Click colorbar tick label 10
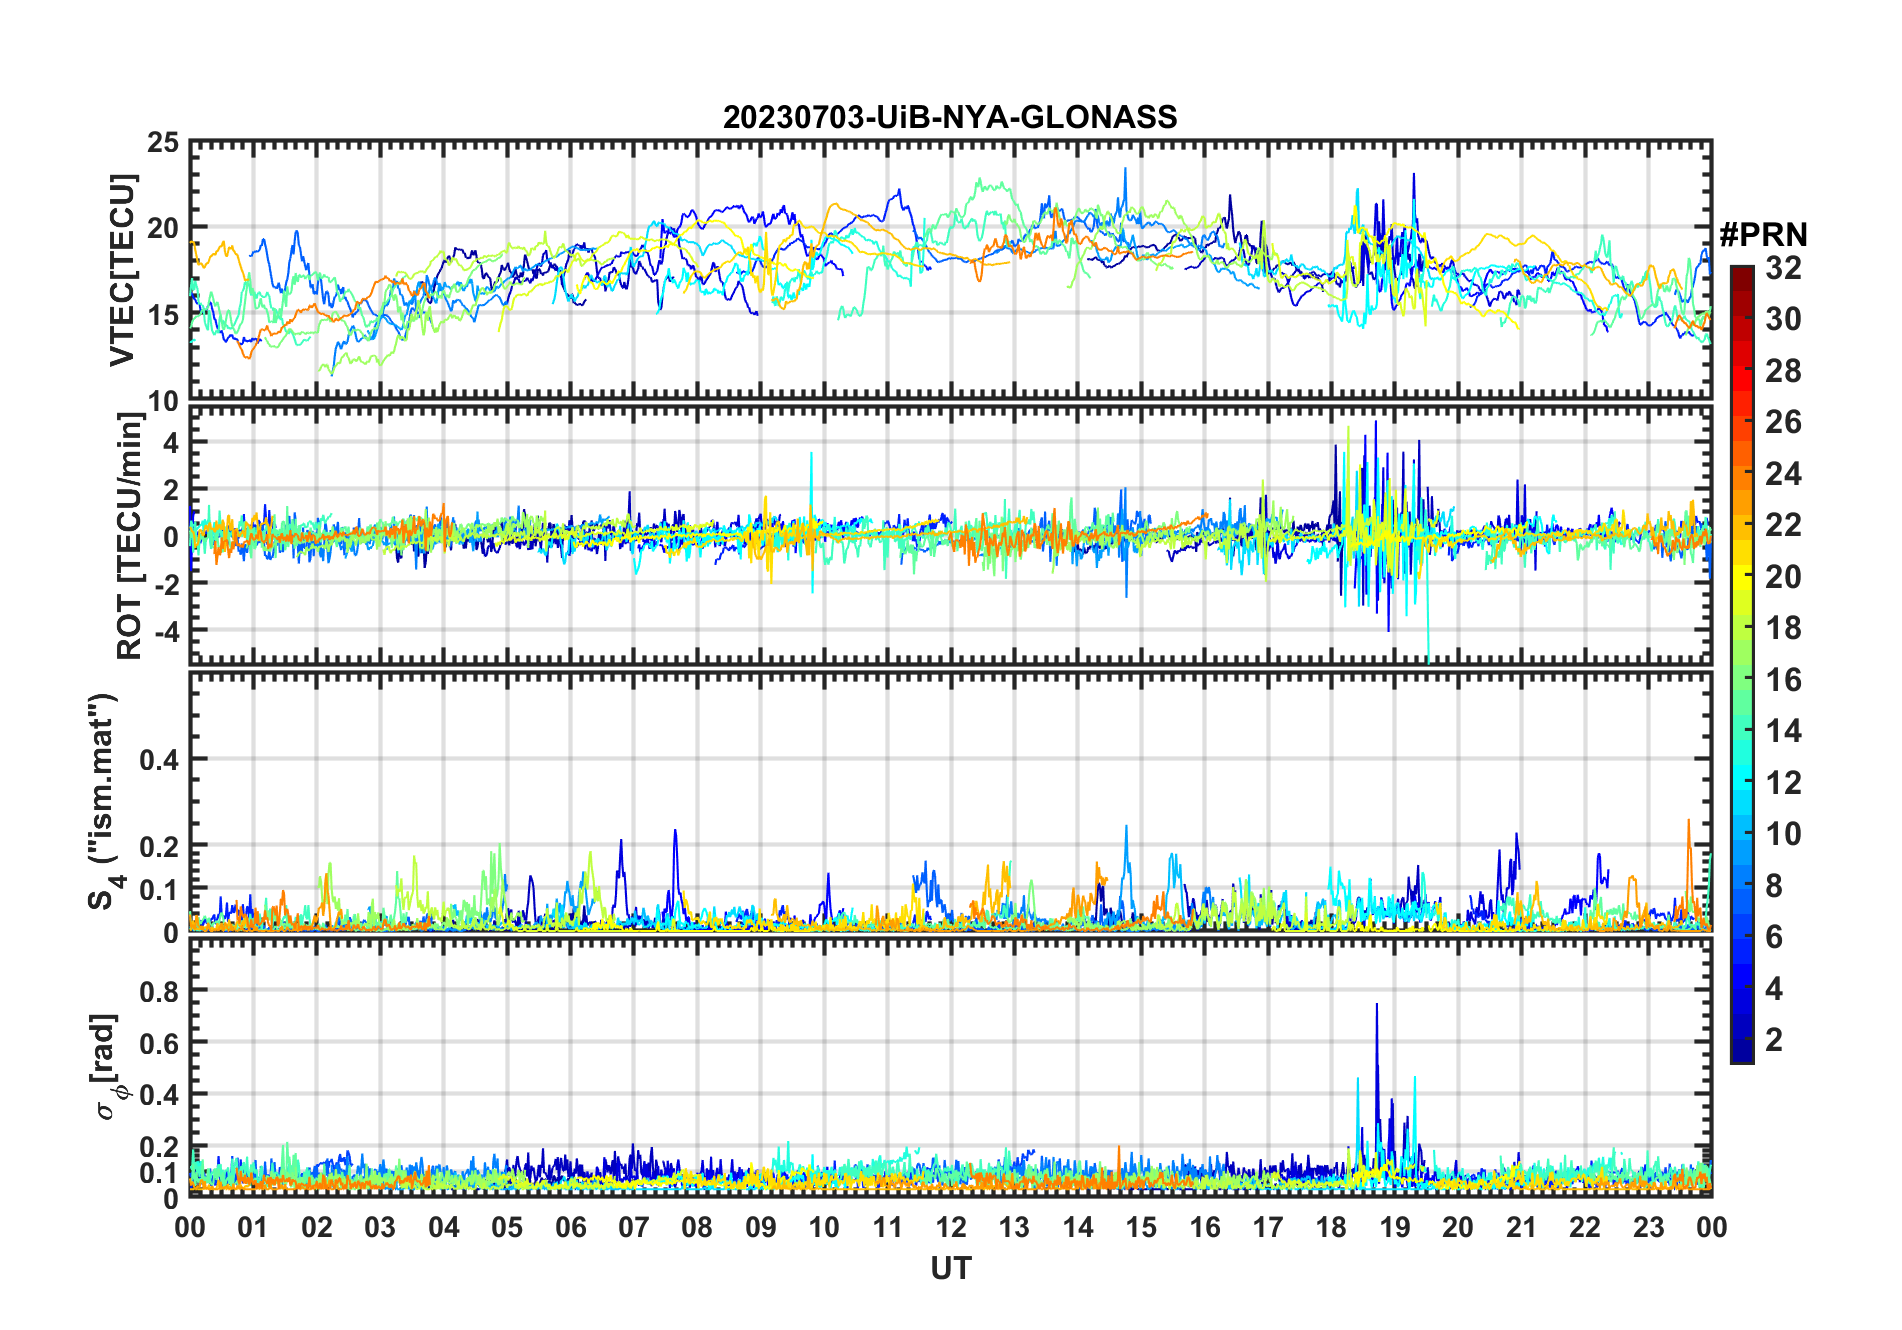The image size is (1902, 1330). tap(1783, 834)
